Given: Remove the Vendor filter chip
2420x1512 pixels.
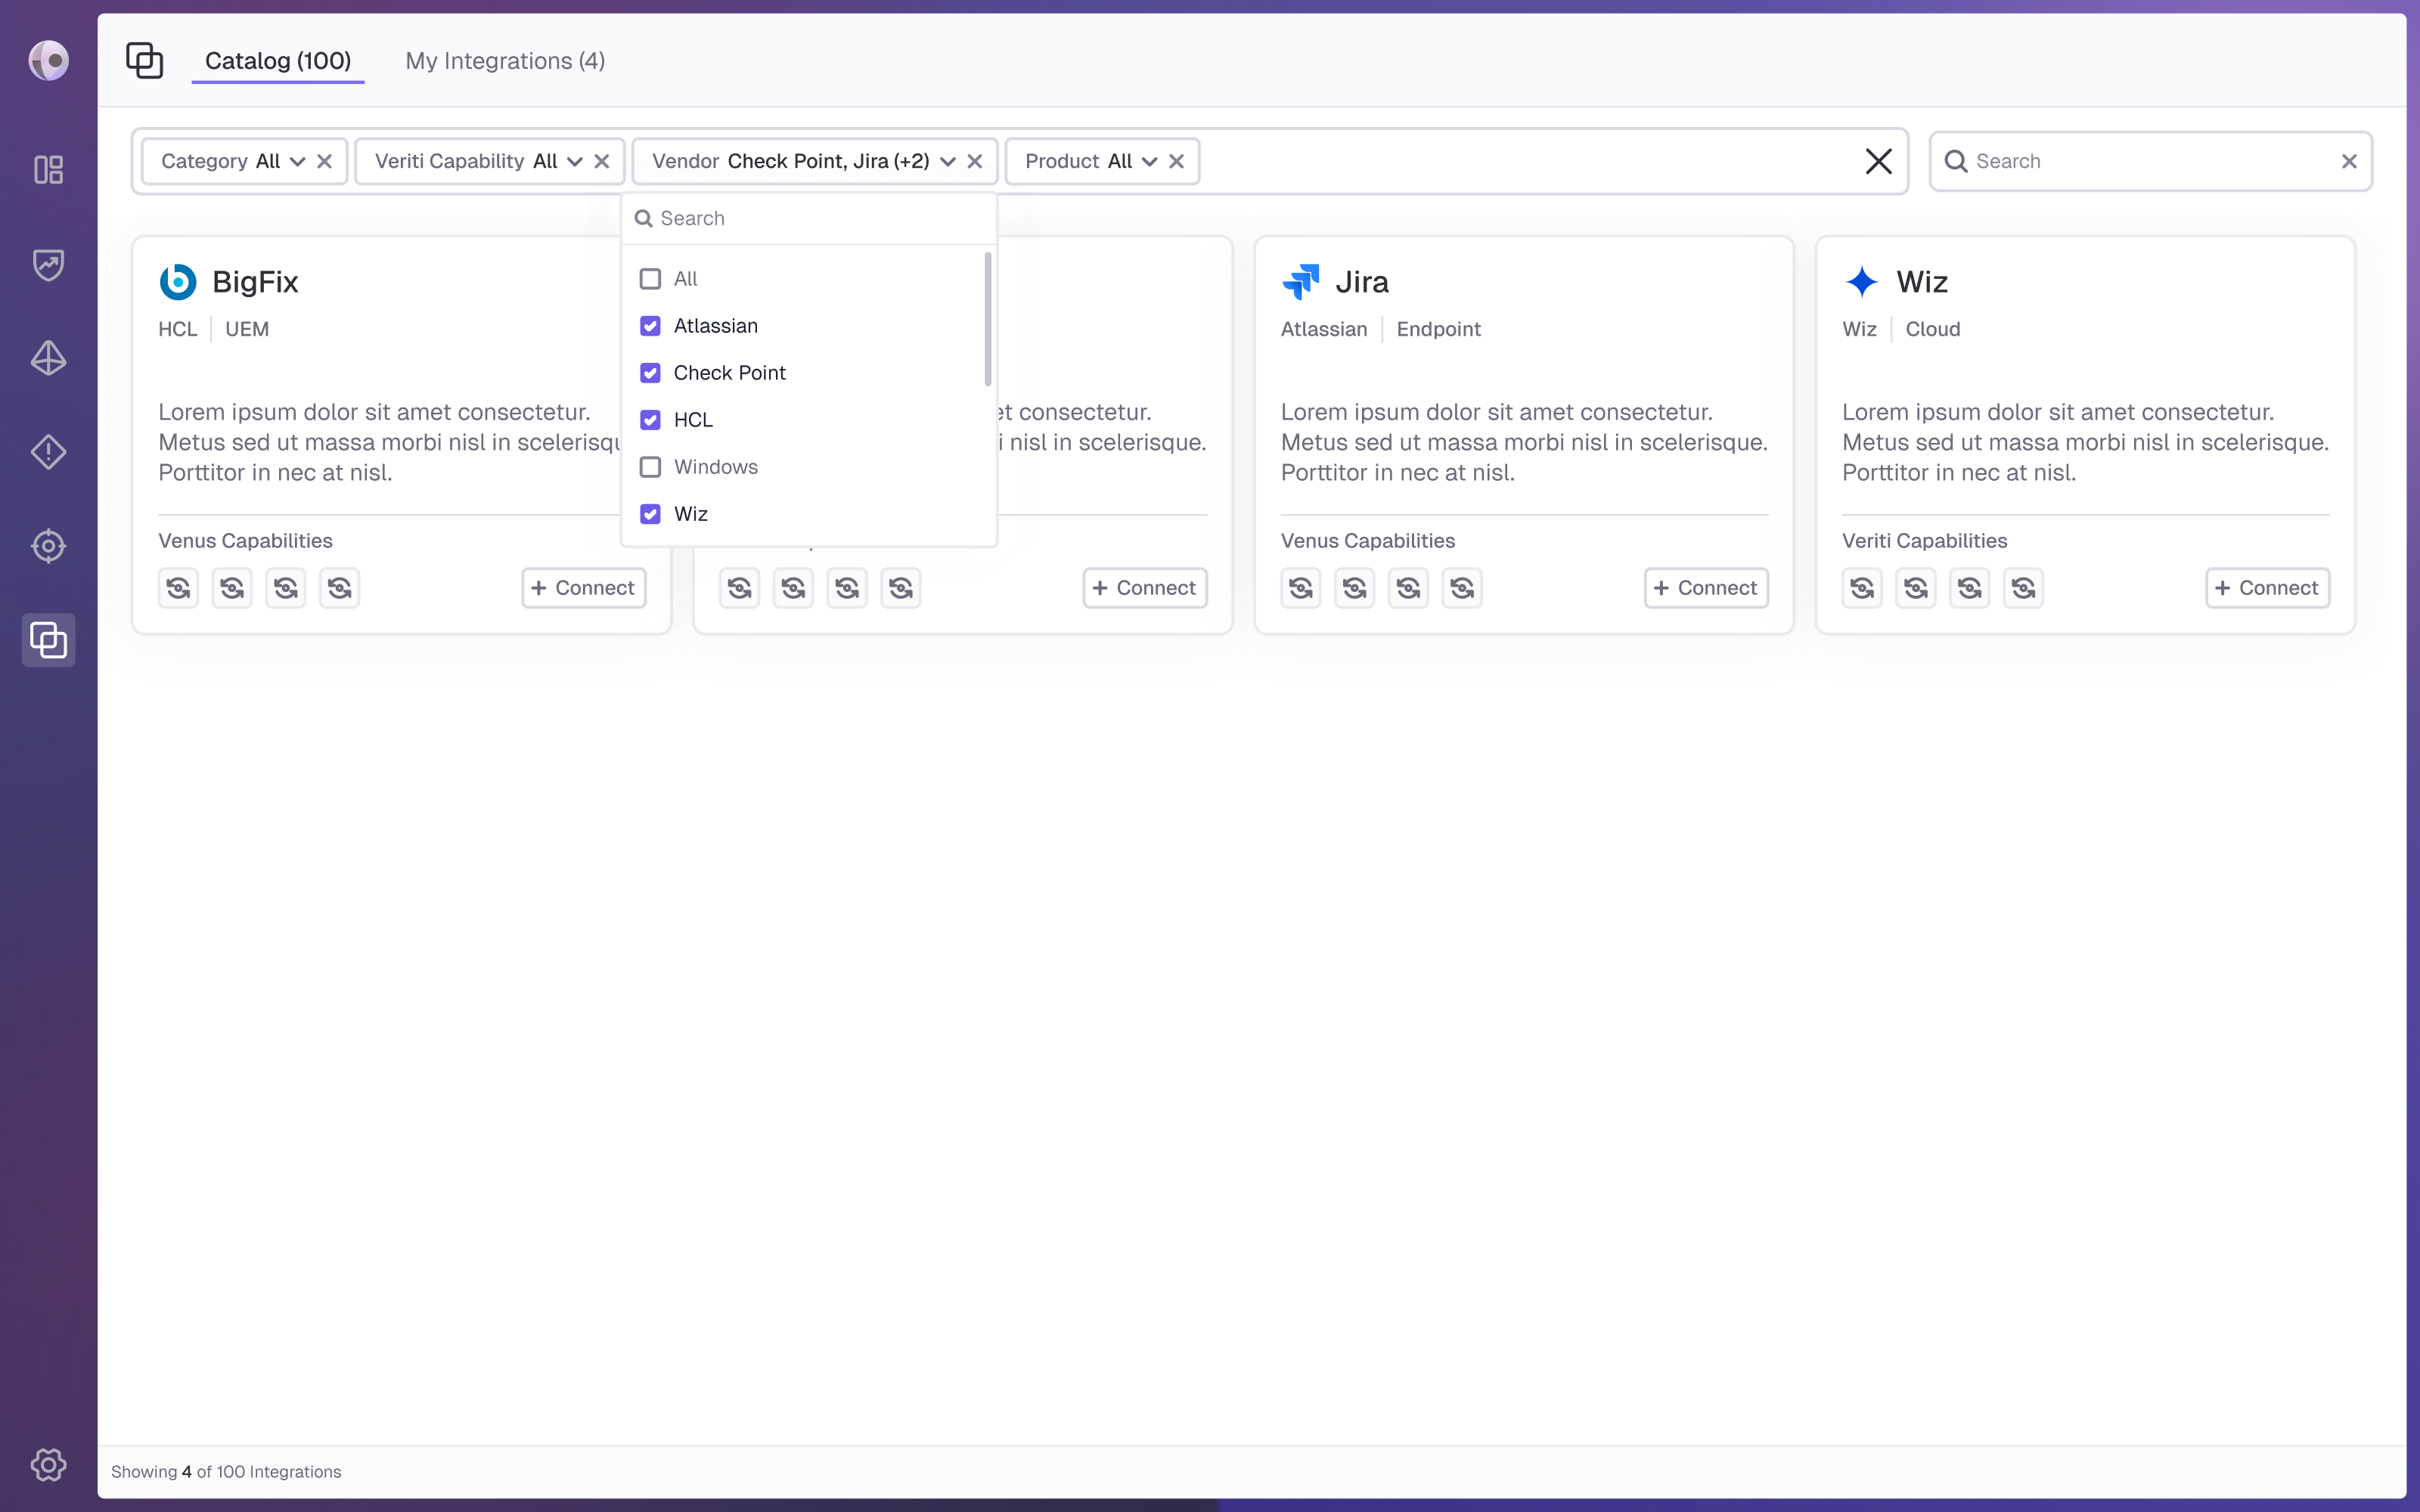Looking at the screenshot, I should point(975,161).
